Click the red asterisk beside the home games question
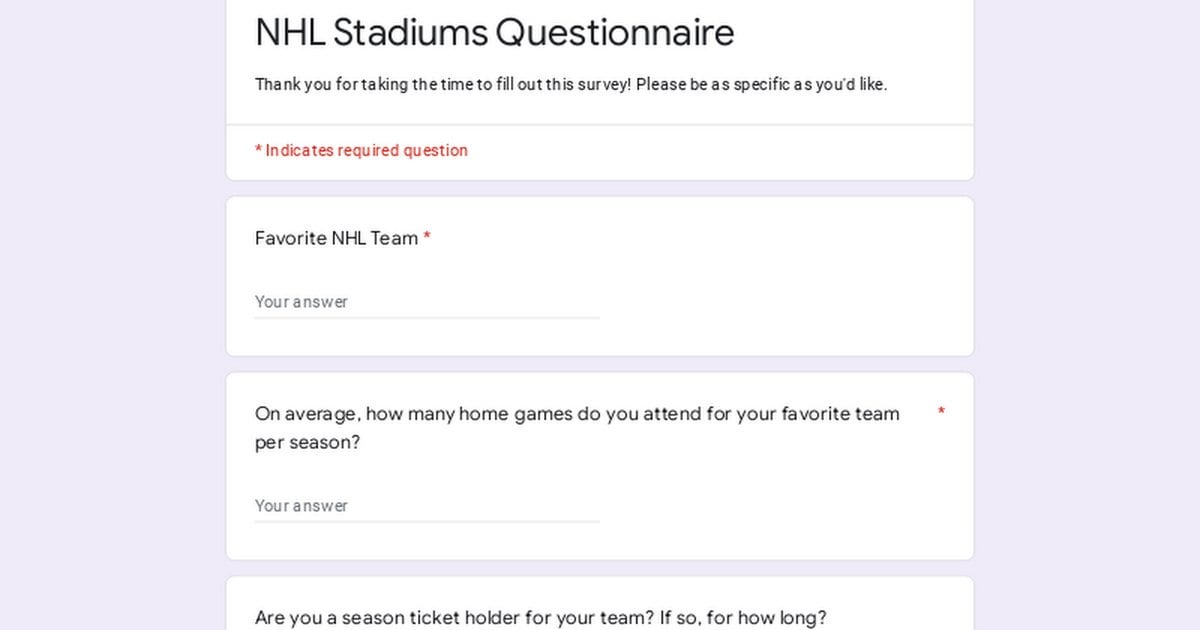 pos(941,411)
